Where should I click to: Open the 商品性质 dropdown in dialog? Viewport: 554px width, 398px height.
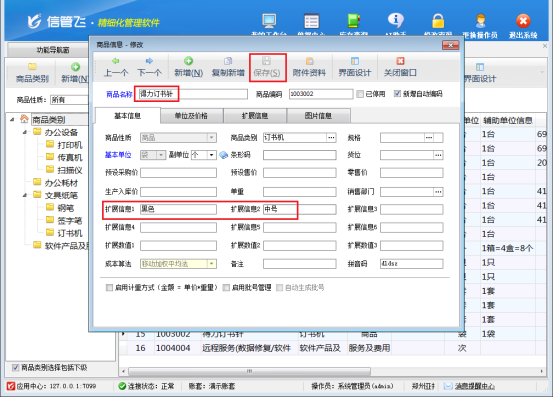[x=212, y=137]
